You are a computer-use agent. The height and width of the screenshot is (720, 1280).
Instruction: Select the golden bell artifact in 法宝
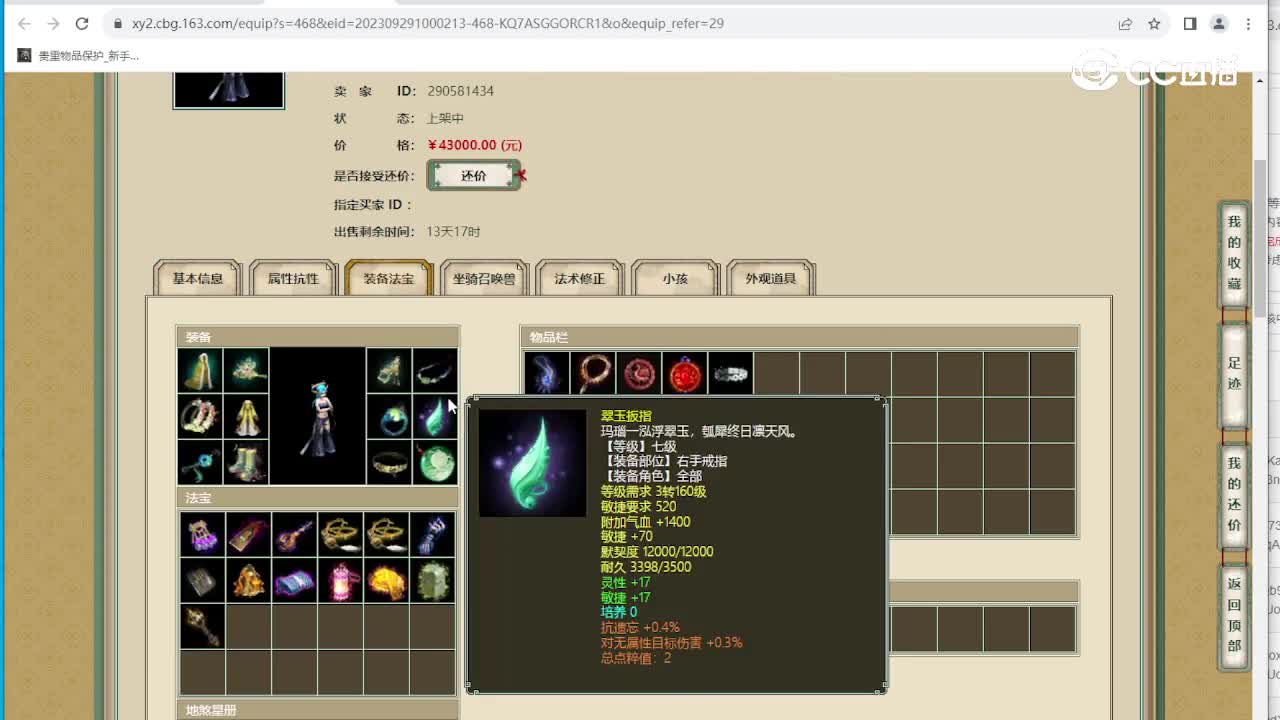point(248,580)
